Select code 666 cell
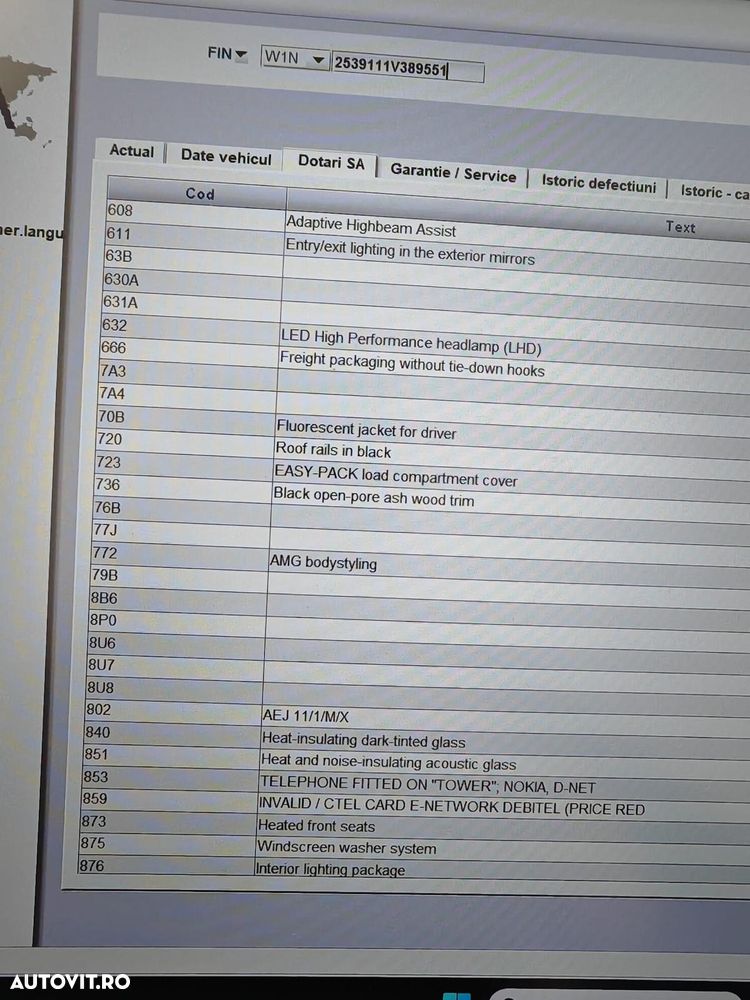This screenshot has width=750, height=1000. tap(188, 350)
